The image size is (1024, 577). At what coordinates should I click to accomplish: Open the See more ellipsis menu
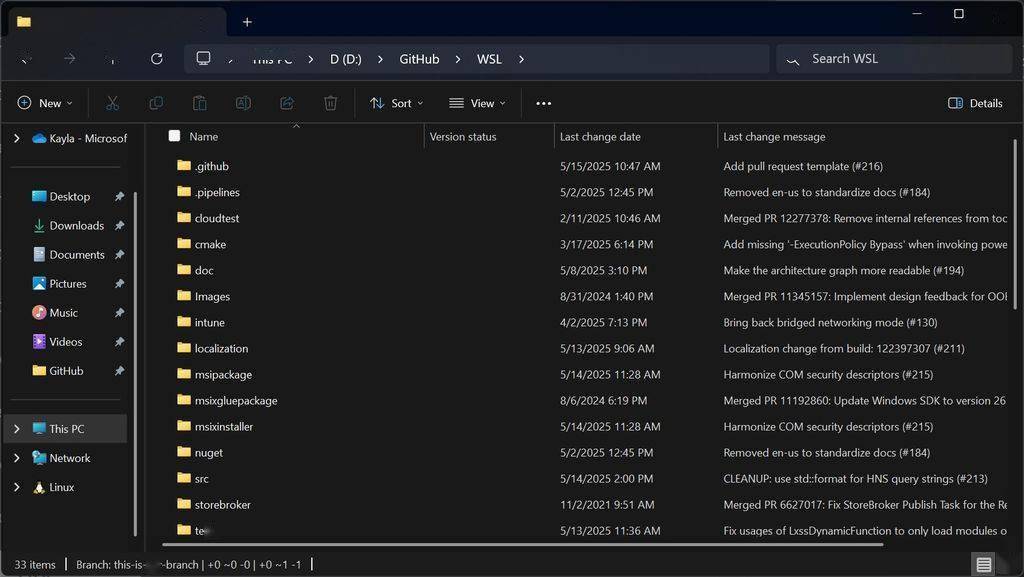click(x=543, y=103)
